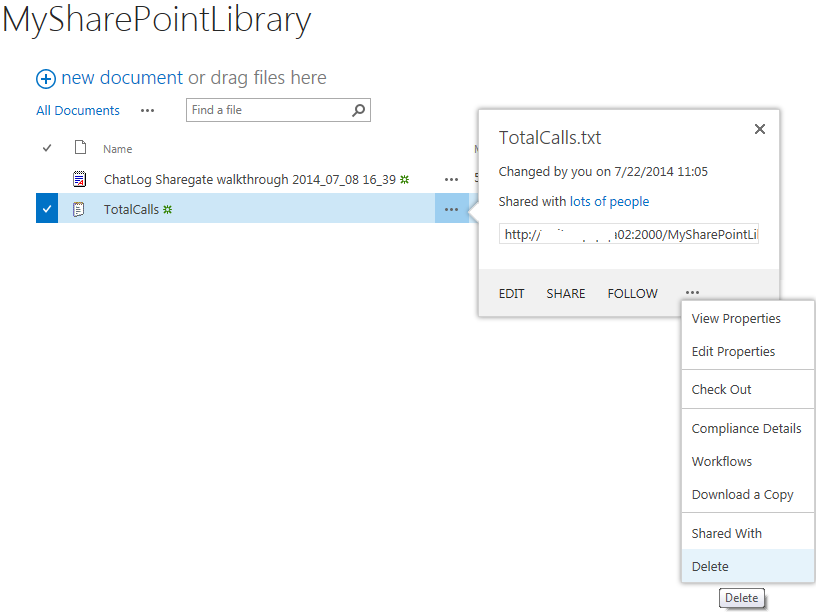Click SHARE in the callout
The width and height of the screenshot is (816, 612).
(566, 294)
